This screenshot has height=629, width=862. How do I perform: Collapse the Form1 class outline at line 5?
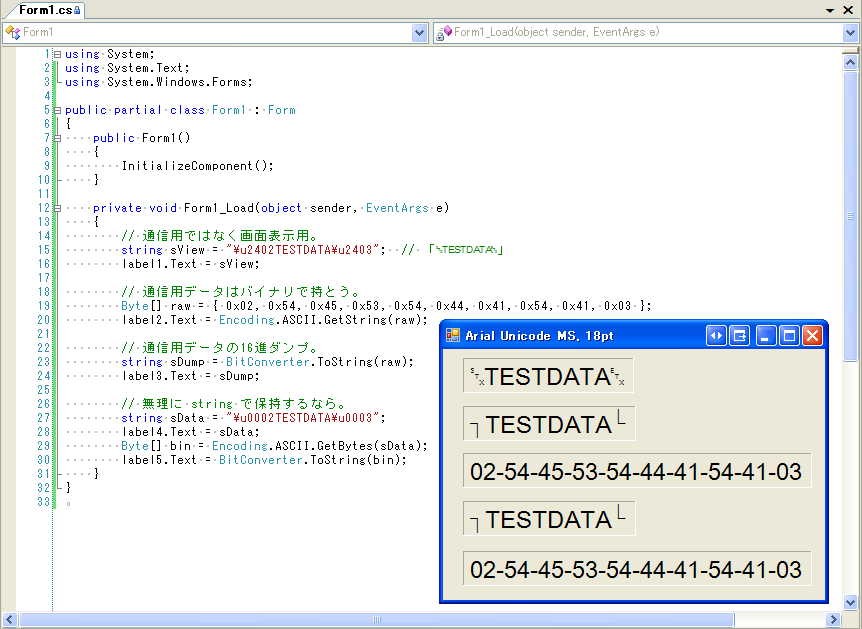(57, 111)
